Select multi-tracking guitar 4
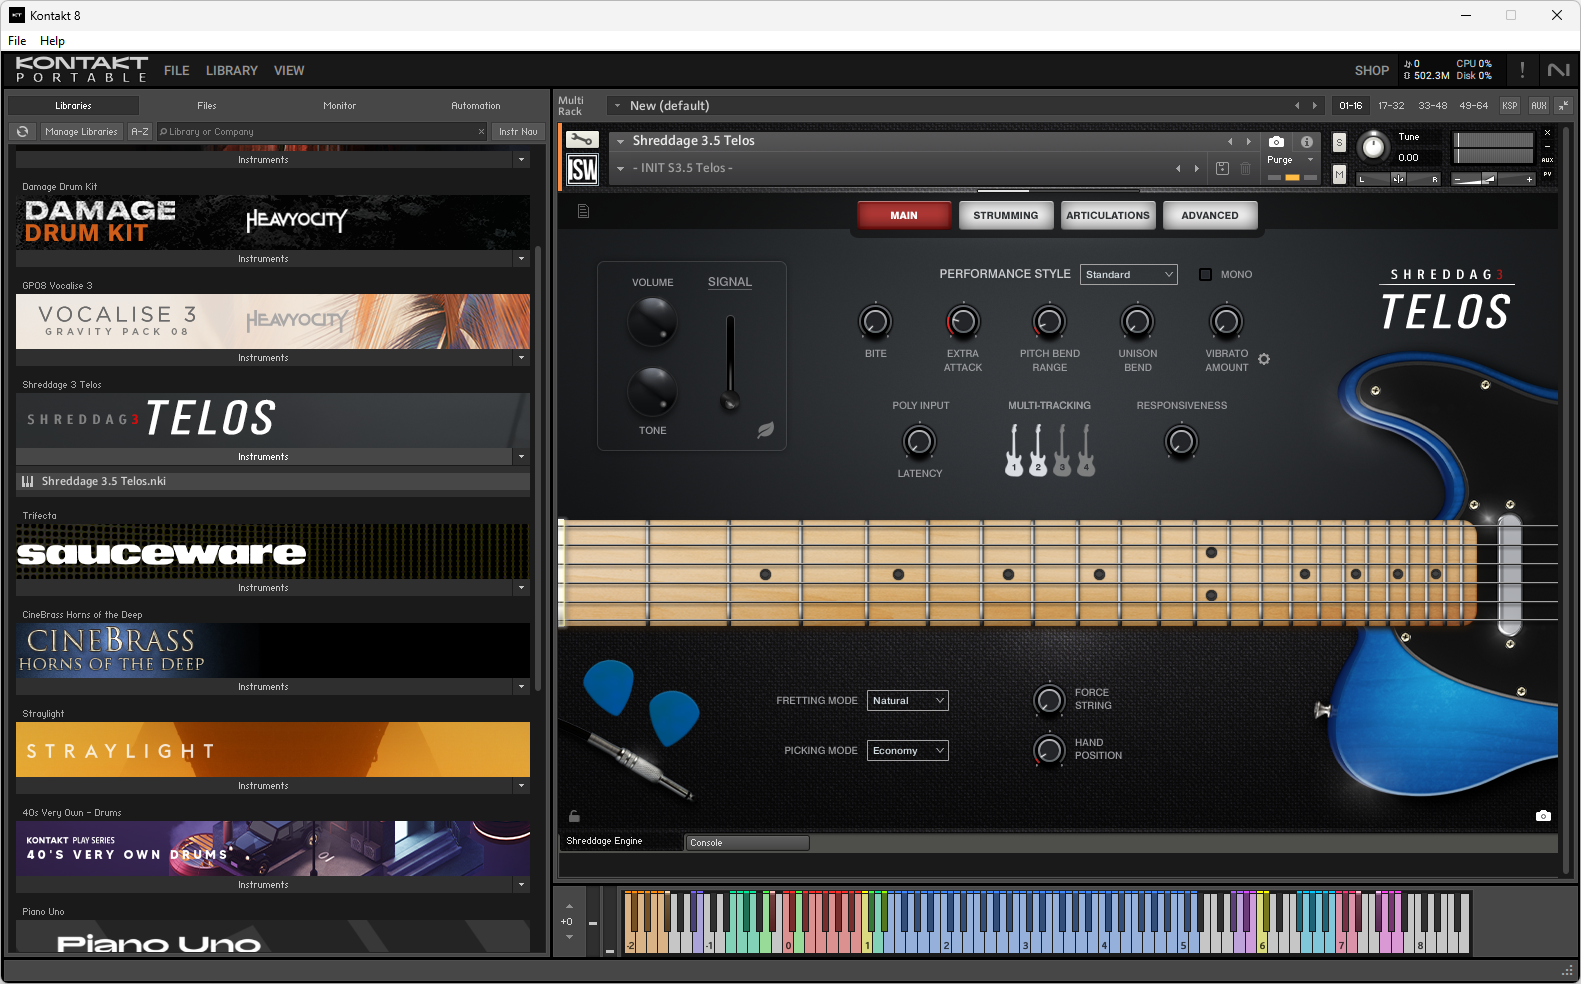The height and width of the screenshot is (984, 1581). [1086, 450]
